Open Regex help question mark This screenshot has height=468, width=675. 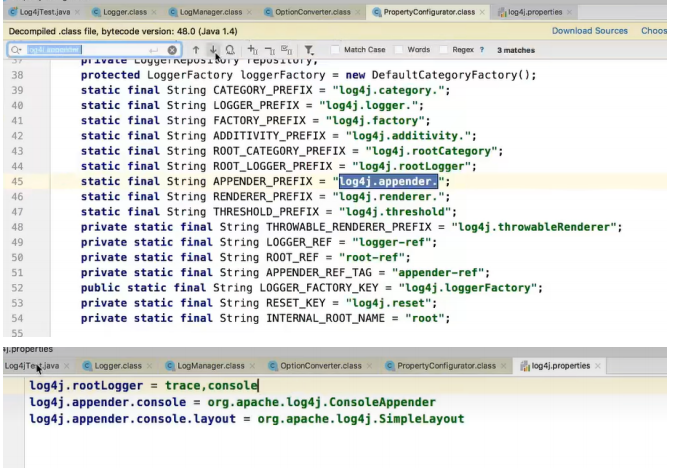click(482, 50)
